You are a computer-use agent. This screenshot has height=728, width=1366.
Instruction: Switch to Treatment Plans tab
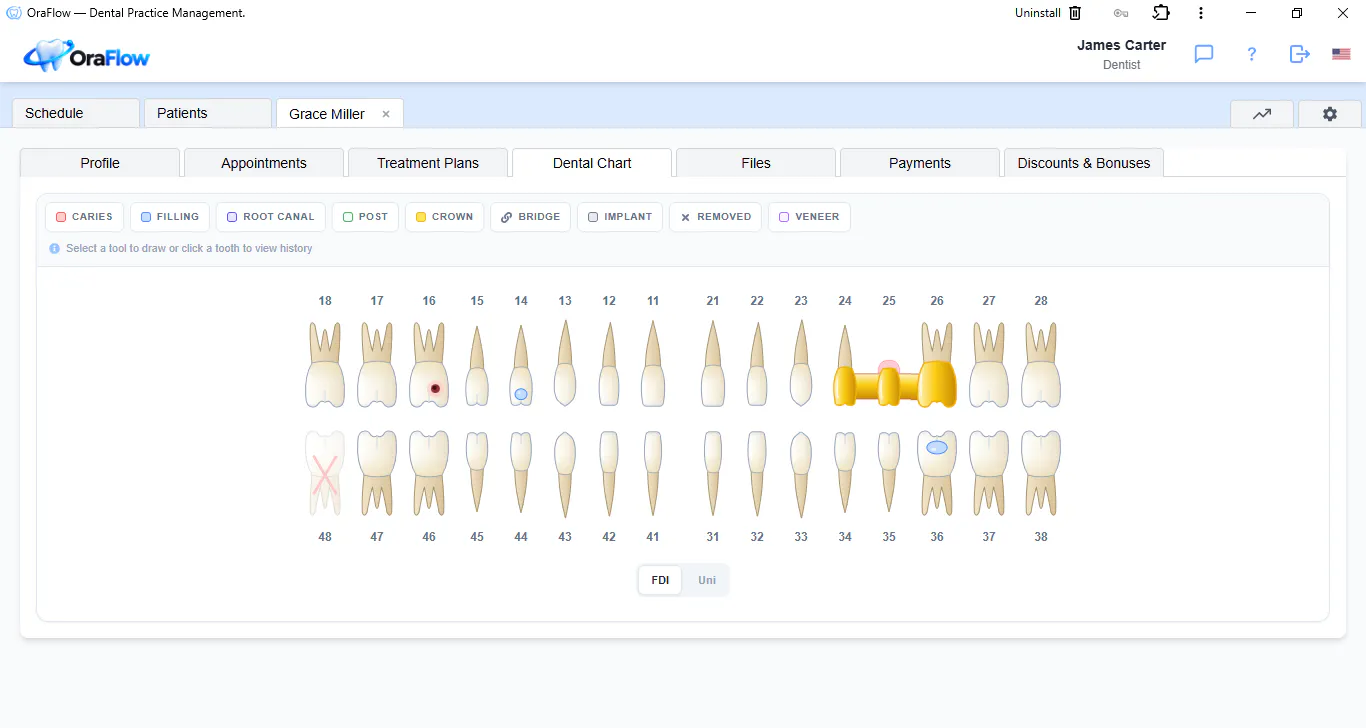coord(428,163)
